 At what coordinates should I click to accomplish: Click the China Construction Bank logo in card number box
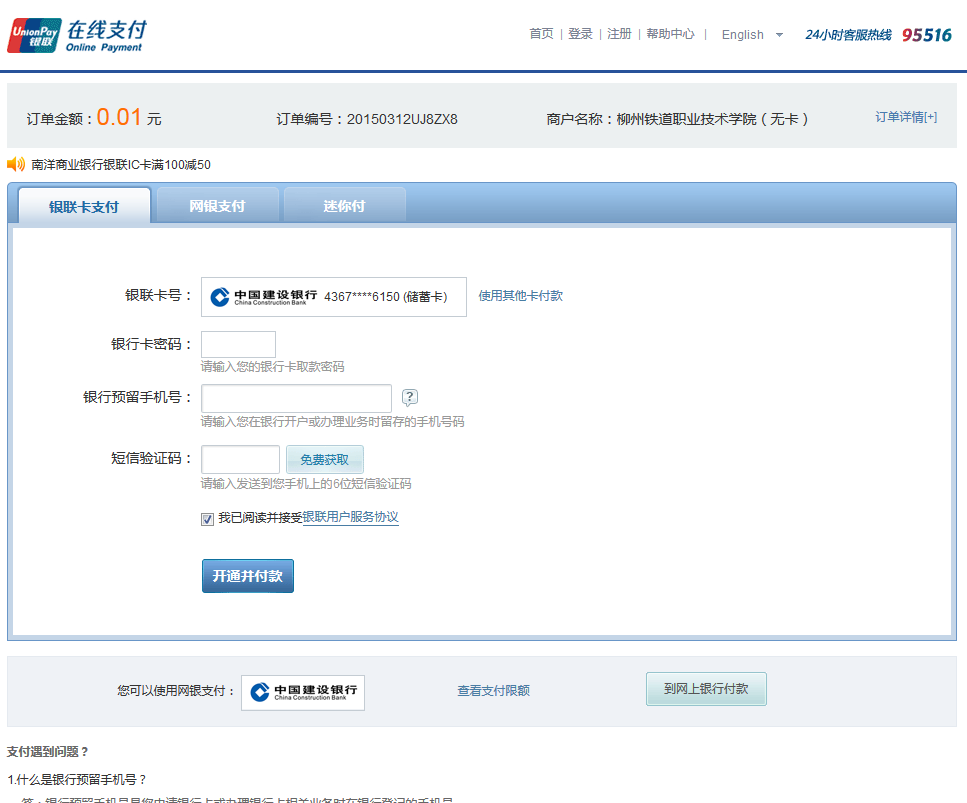(264, 297)
